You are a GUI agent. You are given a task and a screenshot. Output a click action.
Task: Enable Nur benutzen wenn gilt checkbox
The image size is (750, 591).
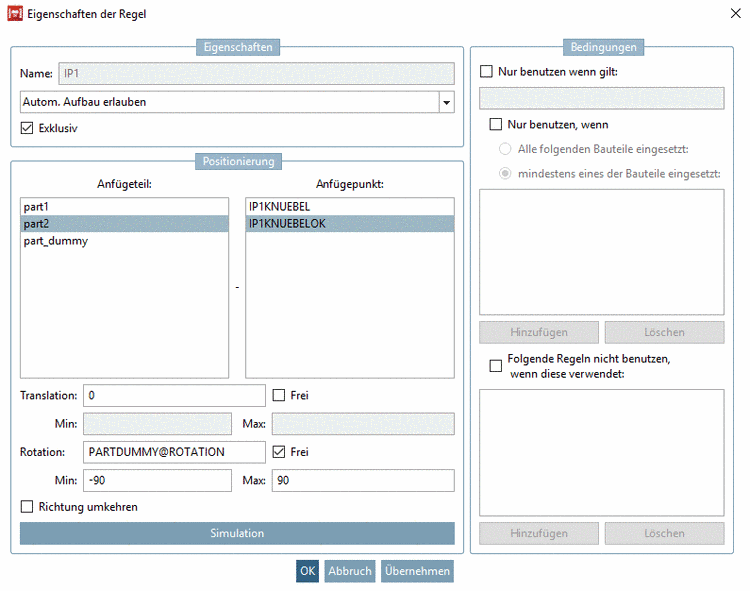(486, 72)
